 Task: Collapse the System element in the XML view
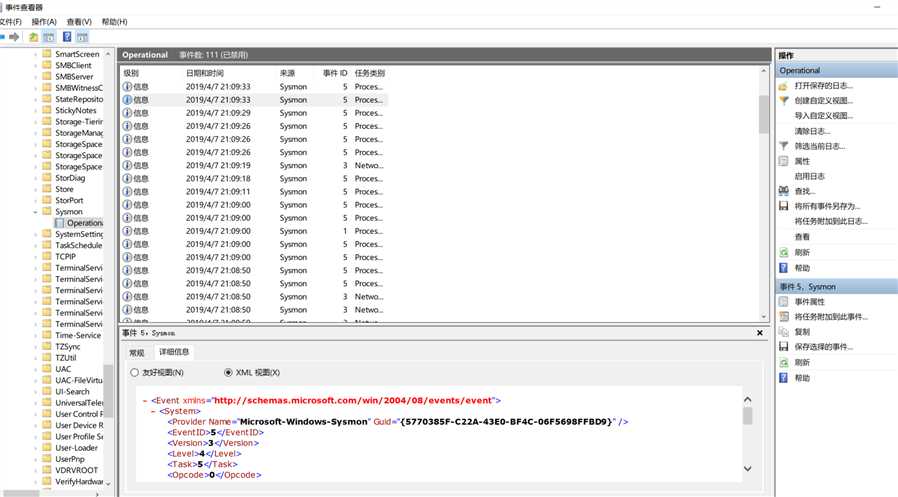tap(153, 411)
